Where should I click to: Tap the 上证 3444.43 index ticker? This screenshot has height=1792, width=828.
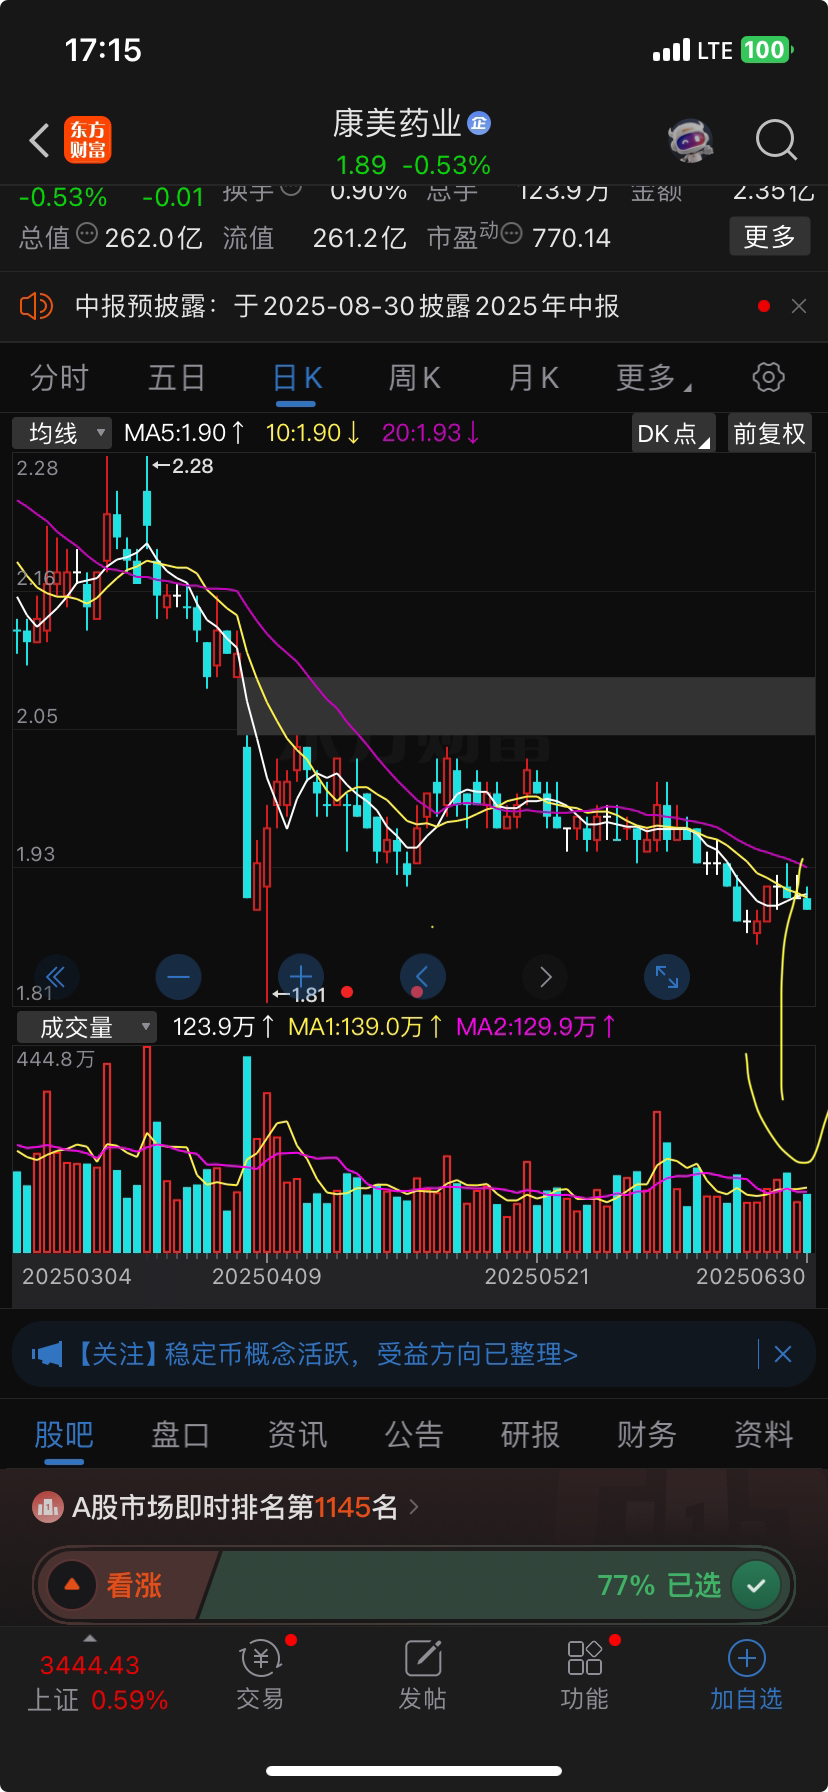(97, 1681)
